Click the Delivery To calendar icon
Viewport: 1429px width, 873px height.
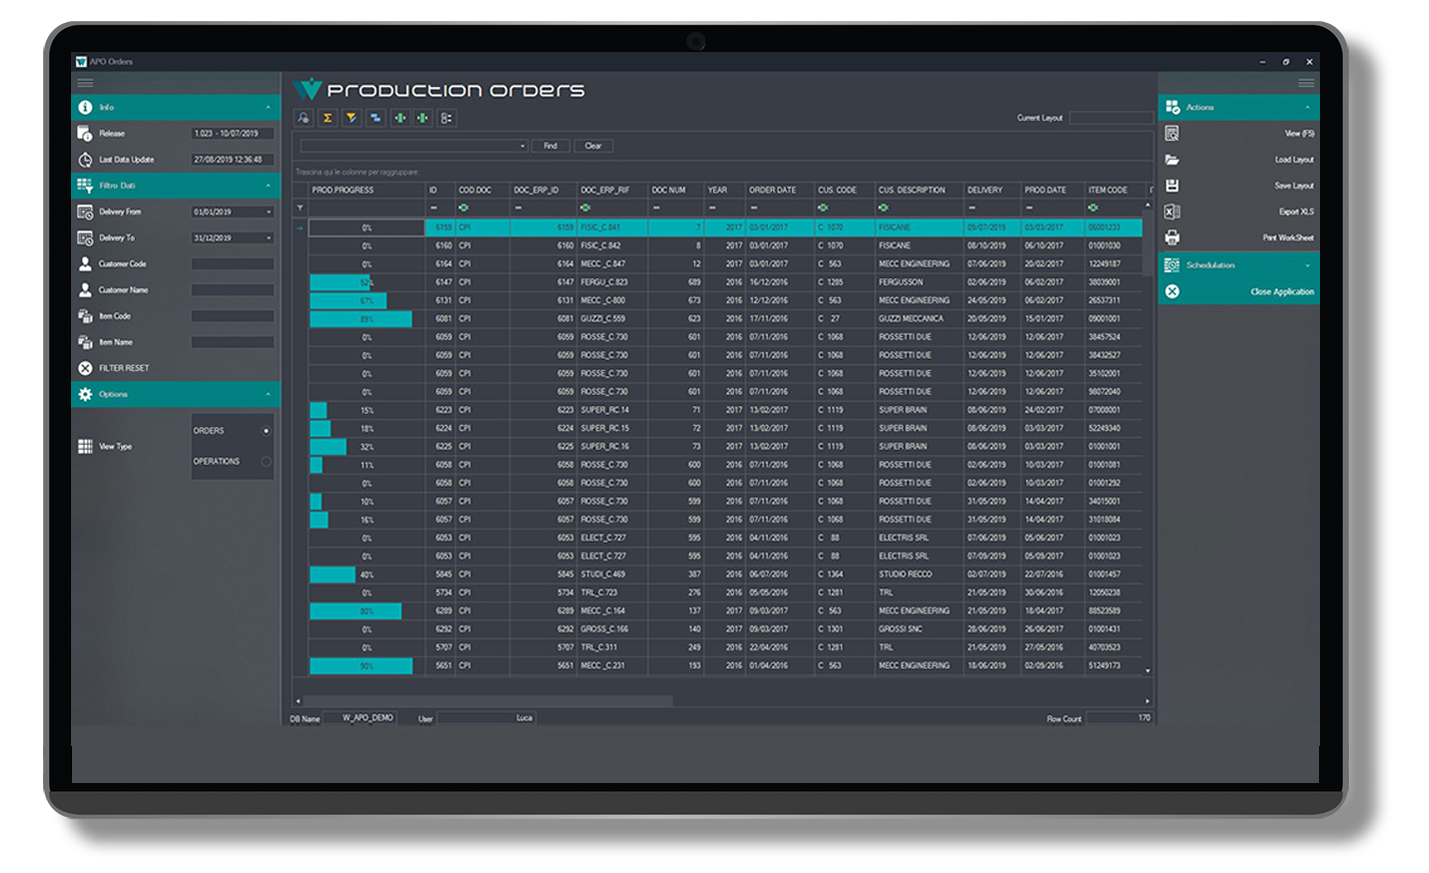(x=85, y=238)
